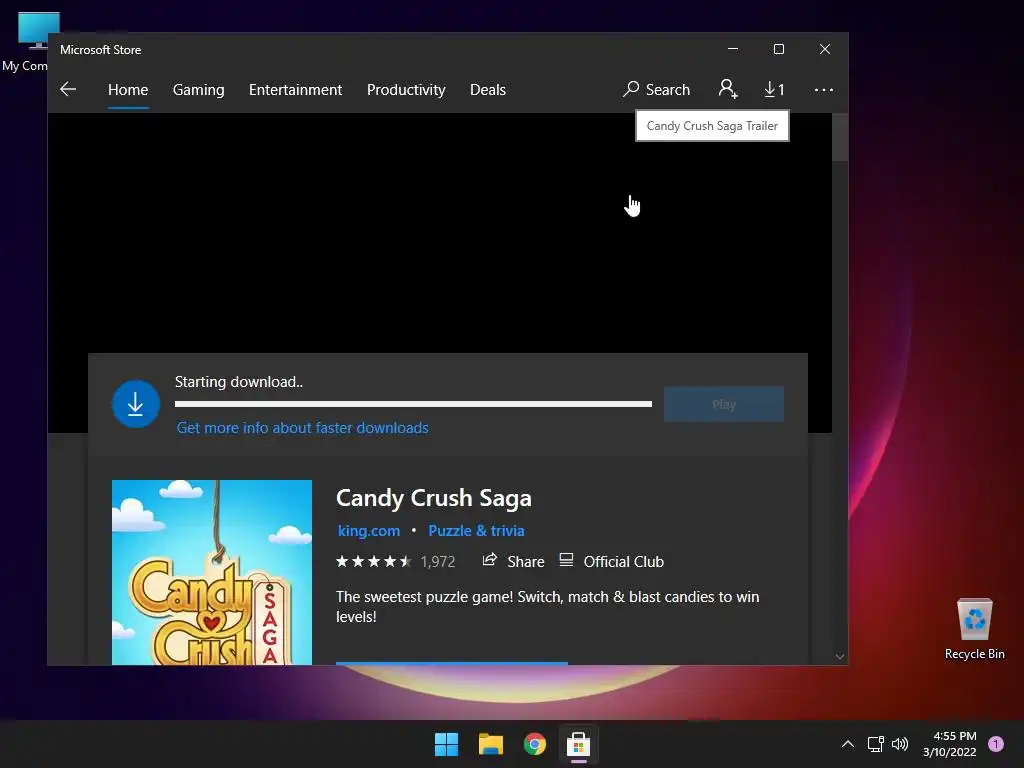Image resolution: width=1024 pixels, height=768 pixels.
Task: Open the clock showing 4:55 PM
Action: 950,744
